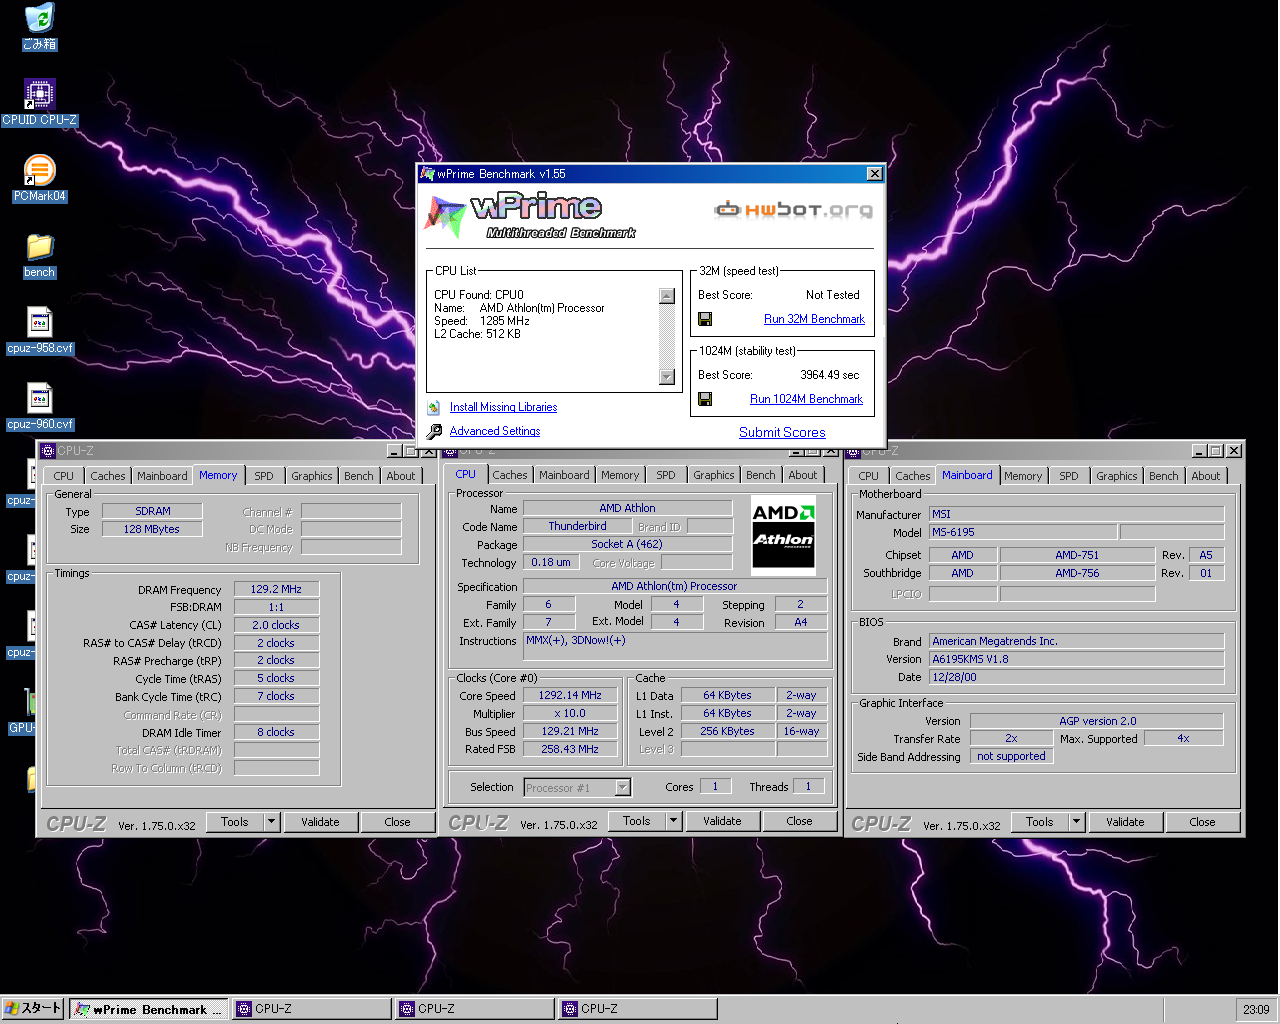Click the Code Name Thunderbird field

pyautogui.click(x=577, y=526)
